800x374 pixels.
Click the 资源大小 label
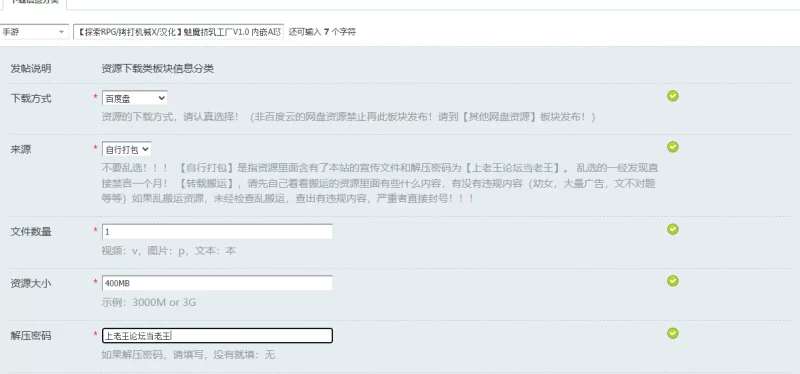point(31,284)
